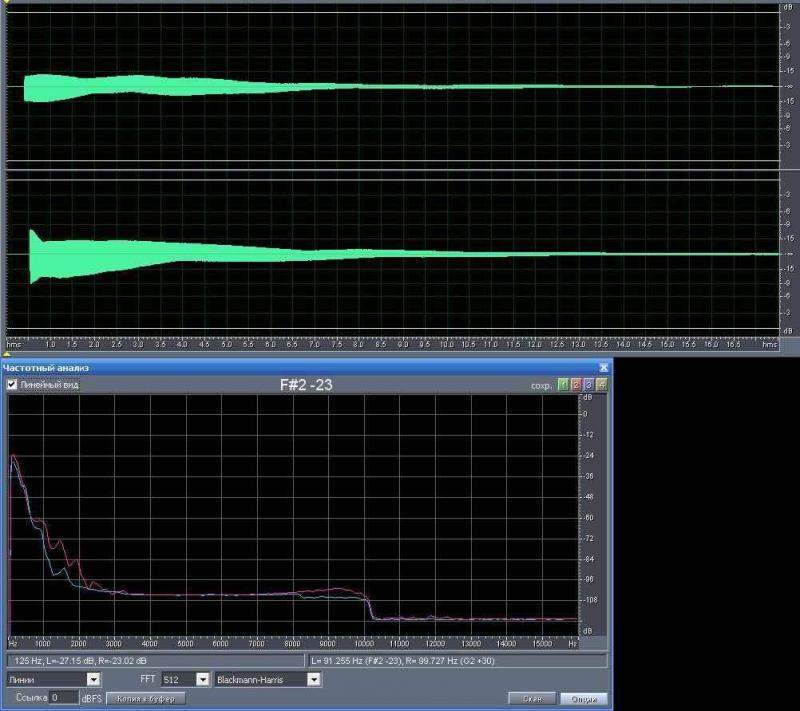This screenshot has width=800, height=711.
Task: Click the сохр. label
Action: pyautogui.click(x=541, y=386)
